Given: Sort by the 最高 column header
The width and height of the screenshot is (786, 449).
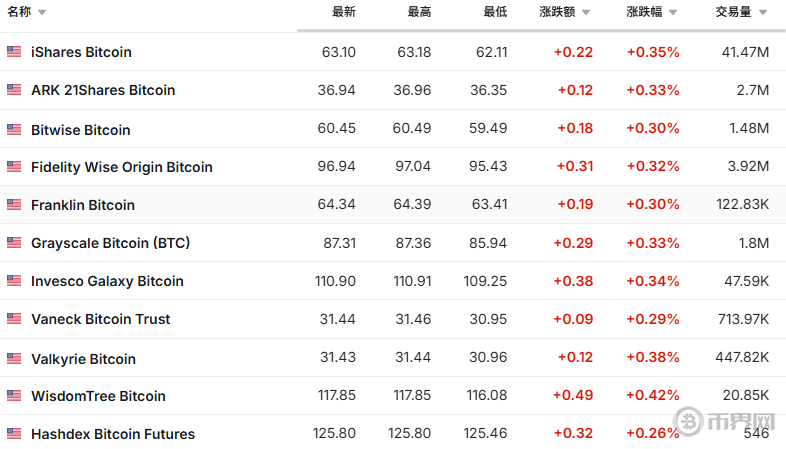Looking at the screenshot, I should click(419, 12).
